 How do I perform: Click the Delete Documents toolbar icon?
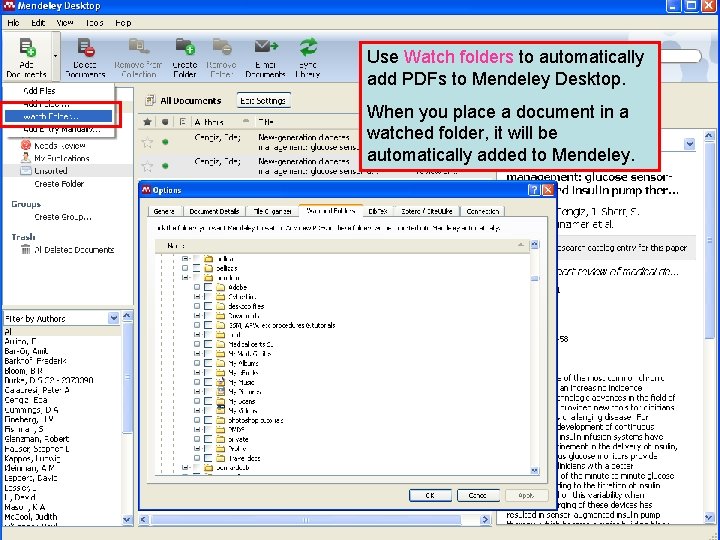point(85,47)
